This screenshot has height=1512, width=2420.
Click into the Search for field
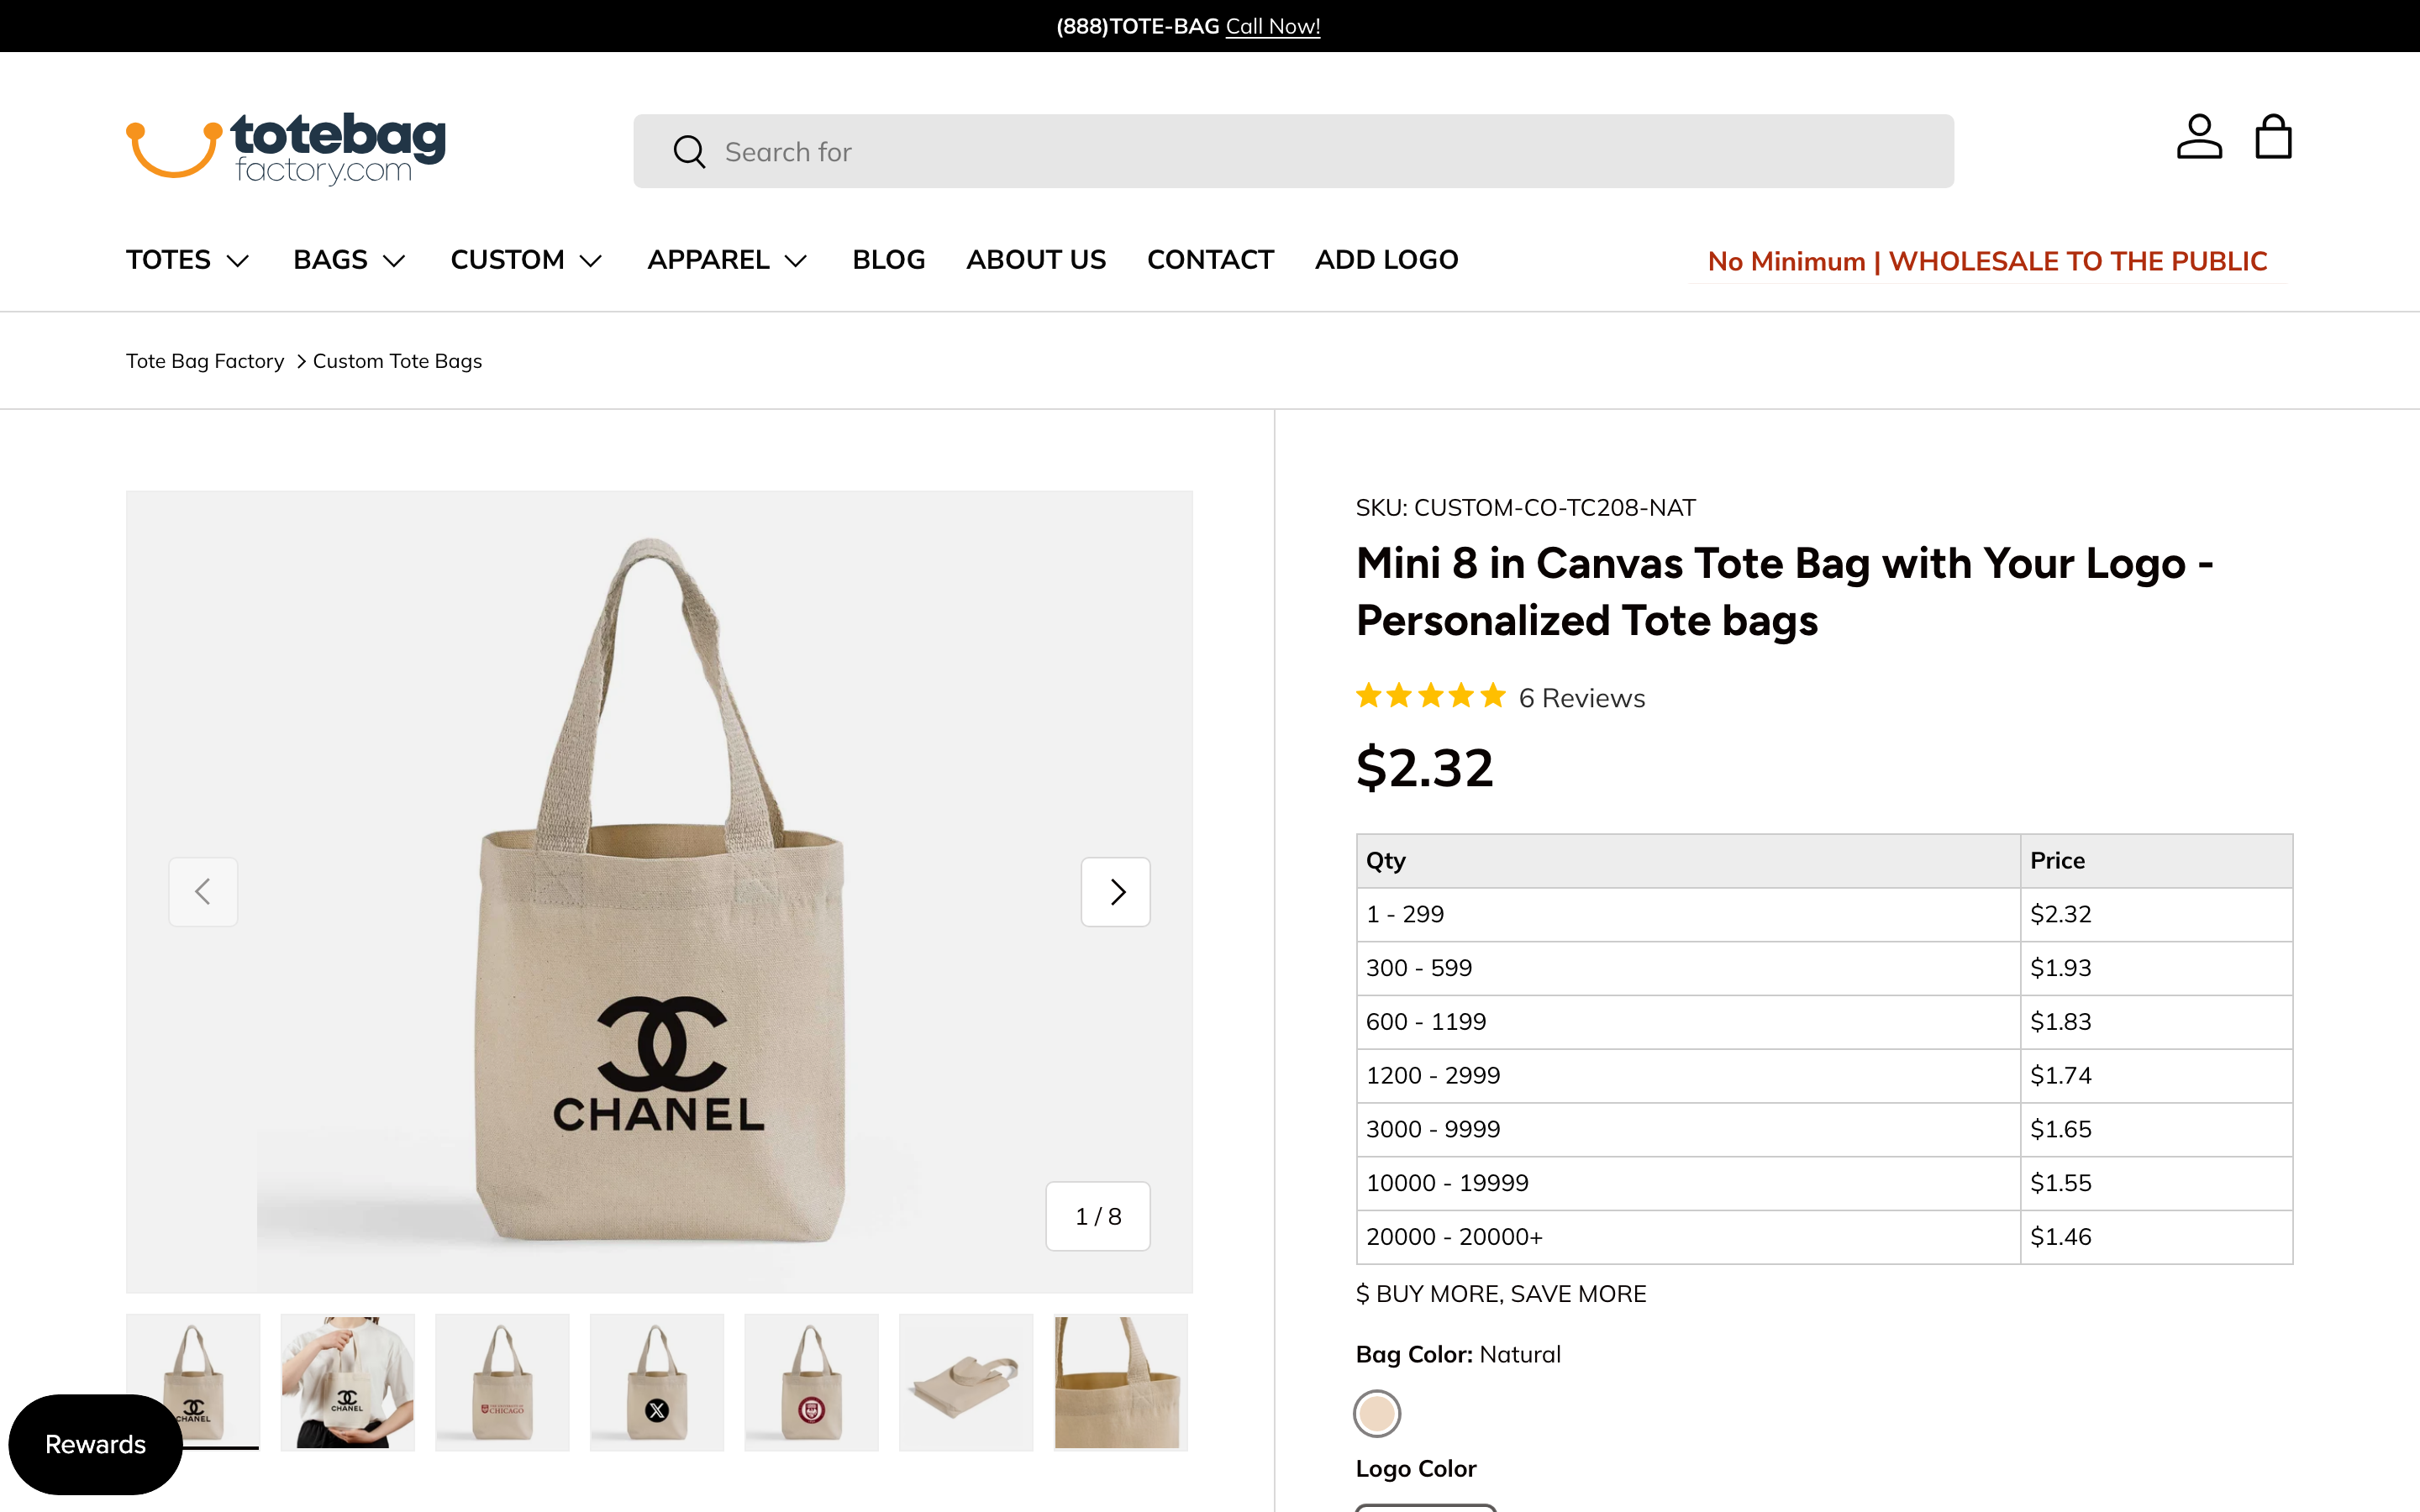pyautogui.click(x=1293, y=151)
